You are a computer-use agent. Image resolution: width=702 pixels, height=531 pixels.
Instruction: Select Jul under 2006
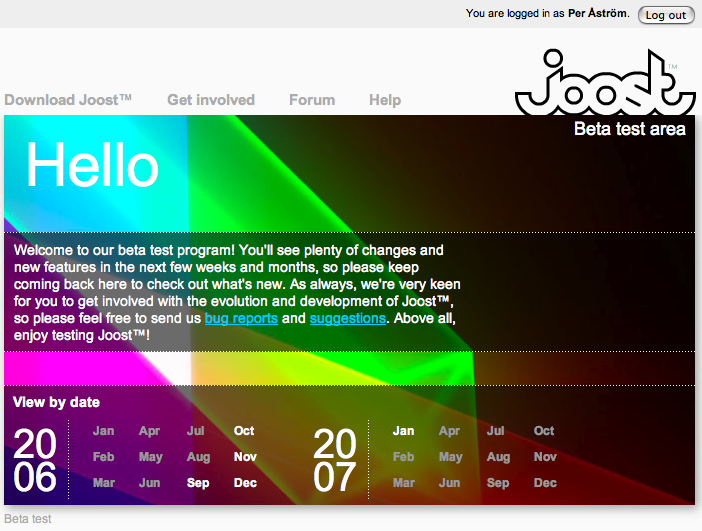click(196, 431)
